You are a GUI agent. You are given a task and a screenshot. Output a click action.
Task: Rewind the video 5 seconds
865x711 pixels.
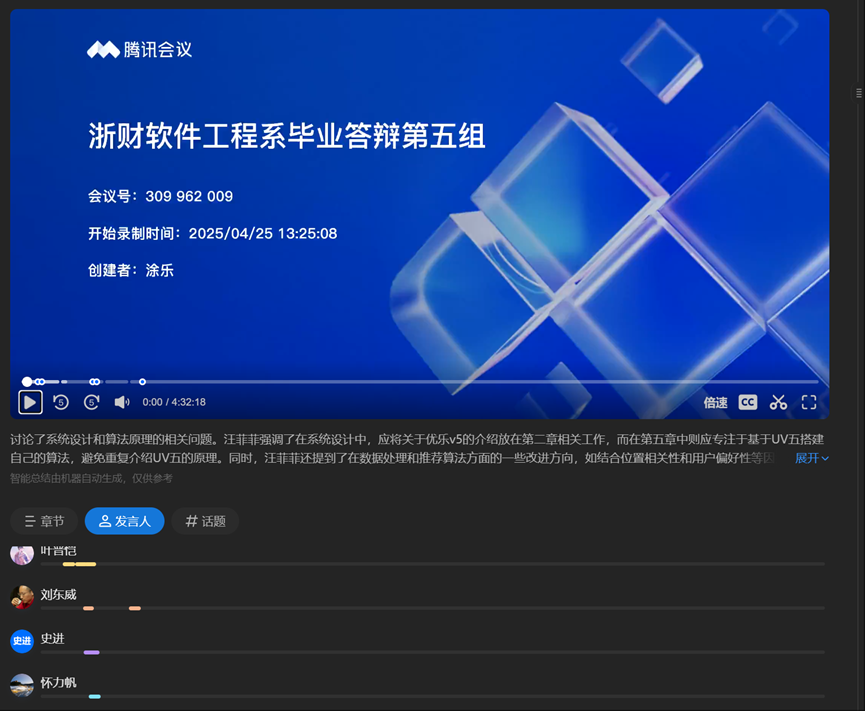coord(61,402)
